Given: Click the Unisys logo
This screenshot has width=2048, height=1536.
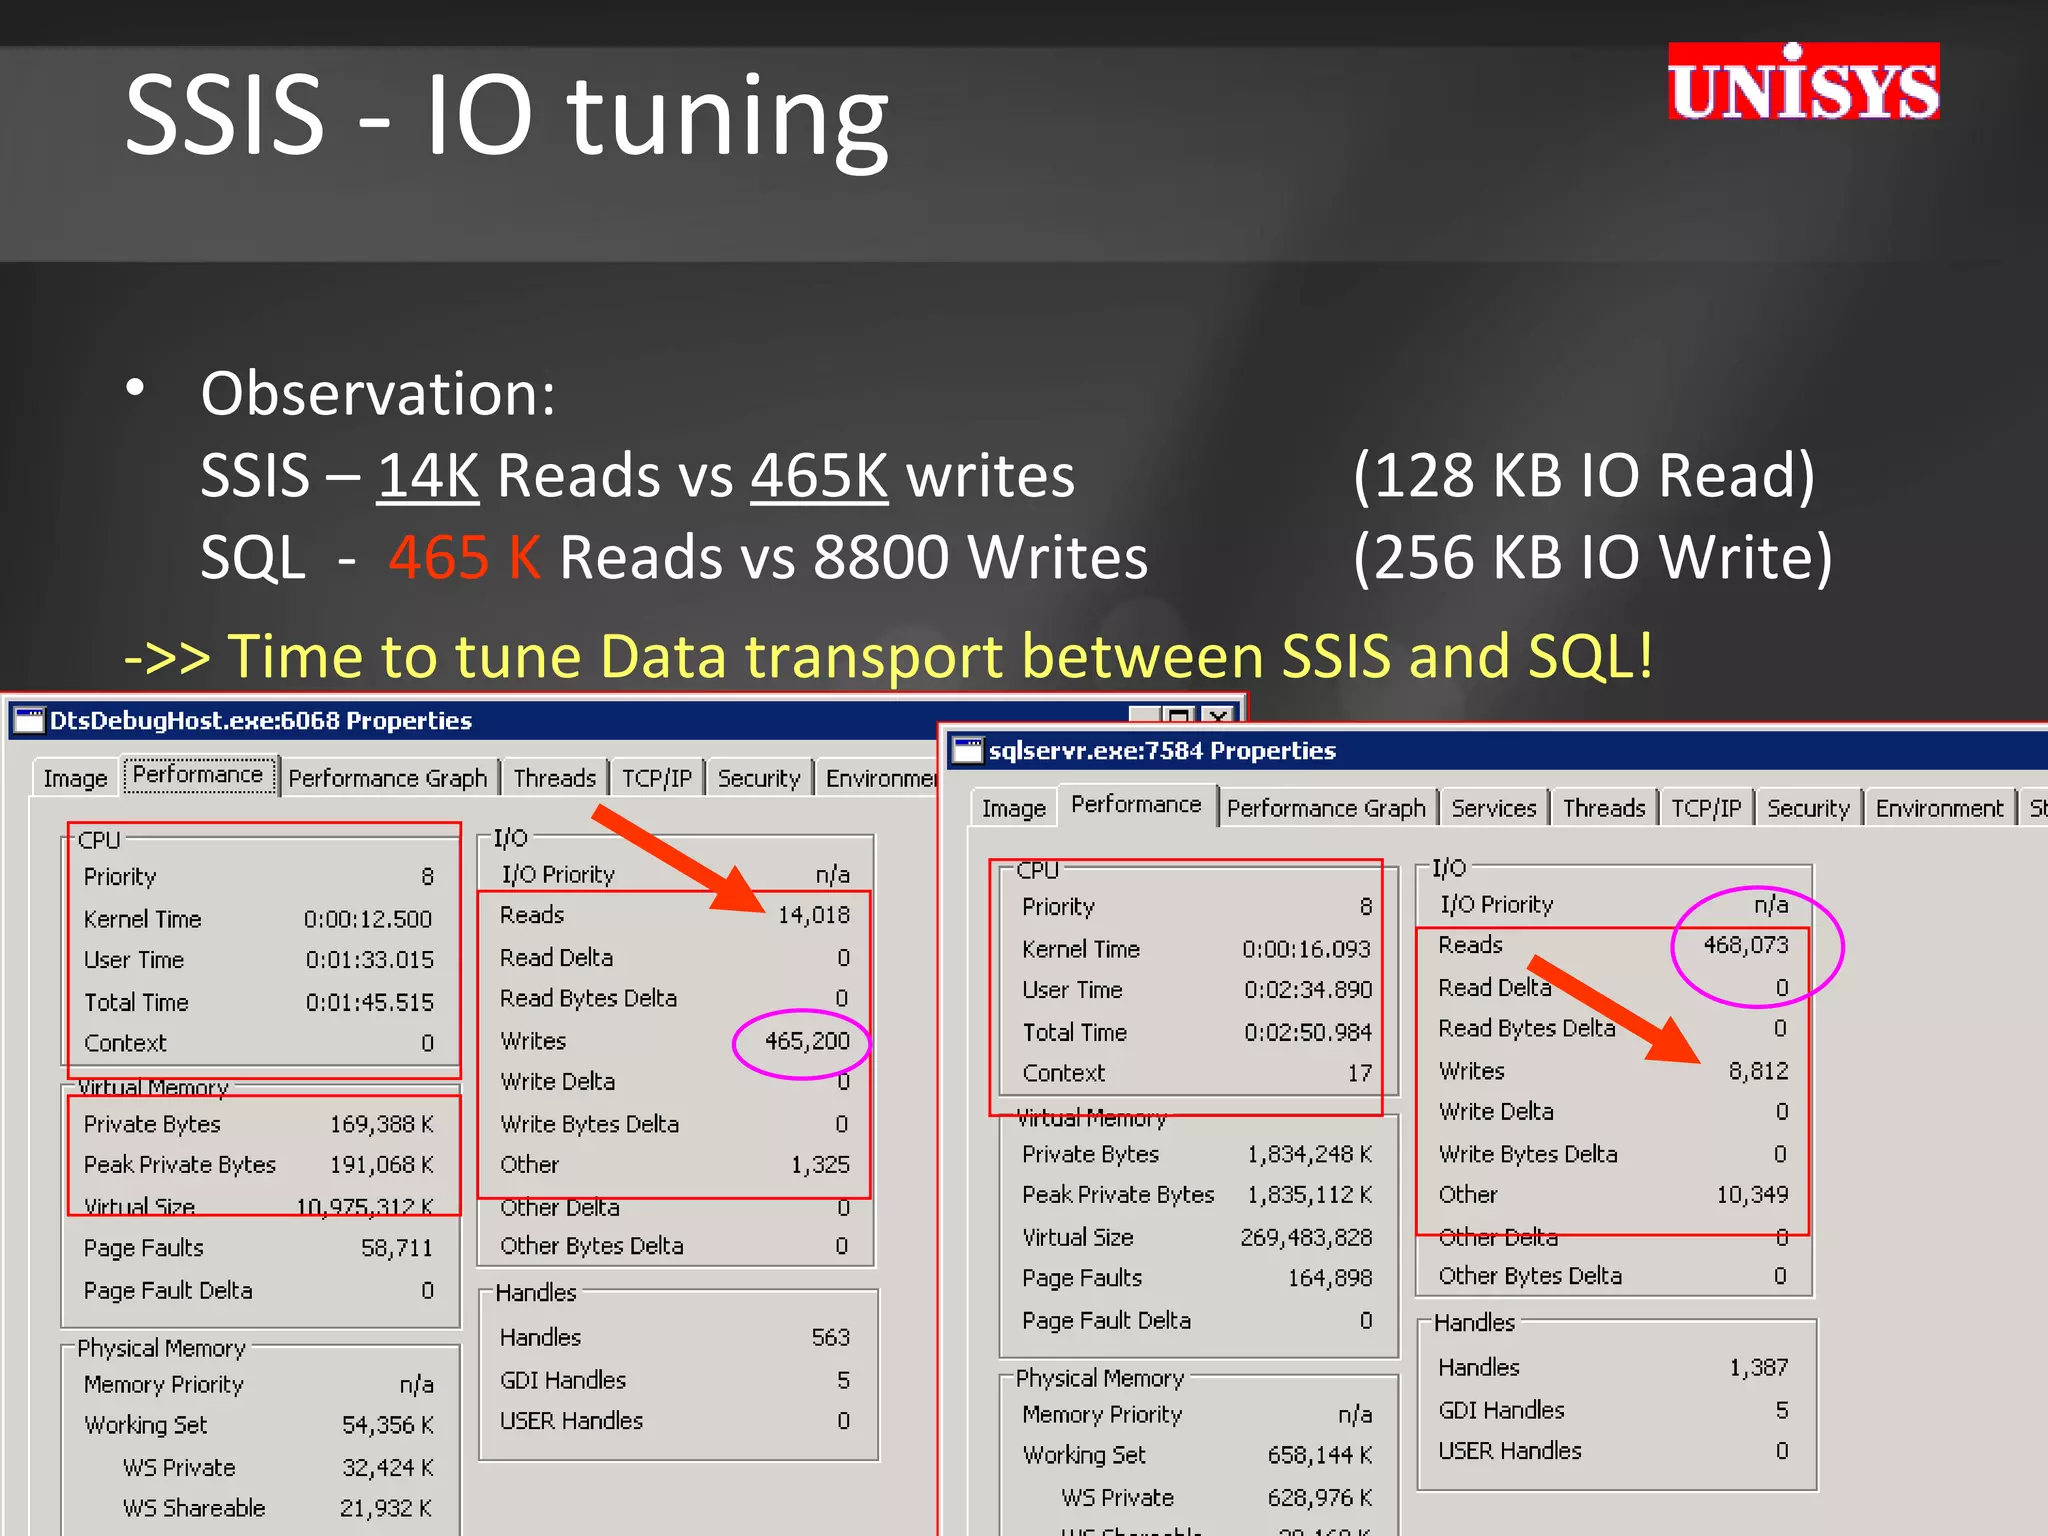Looking at the screenshot, I should pyautogui.click(x=1803, y=82).
